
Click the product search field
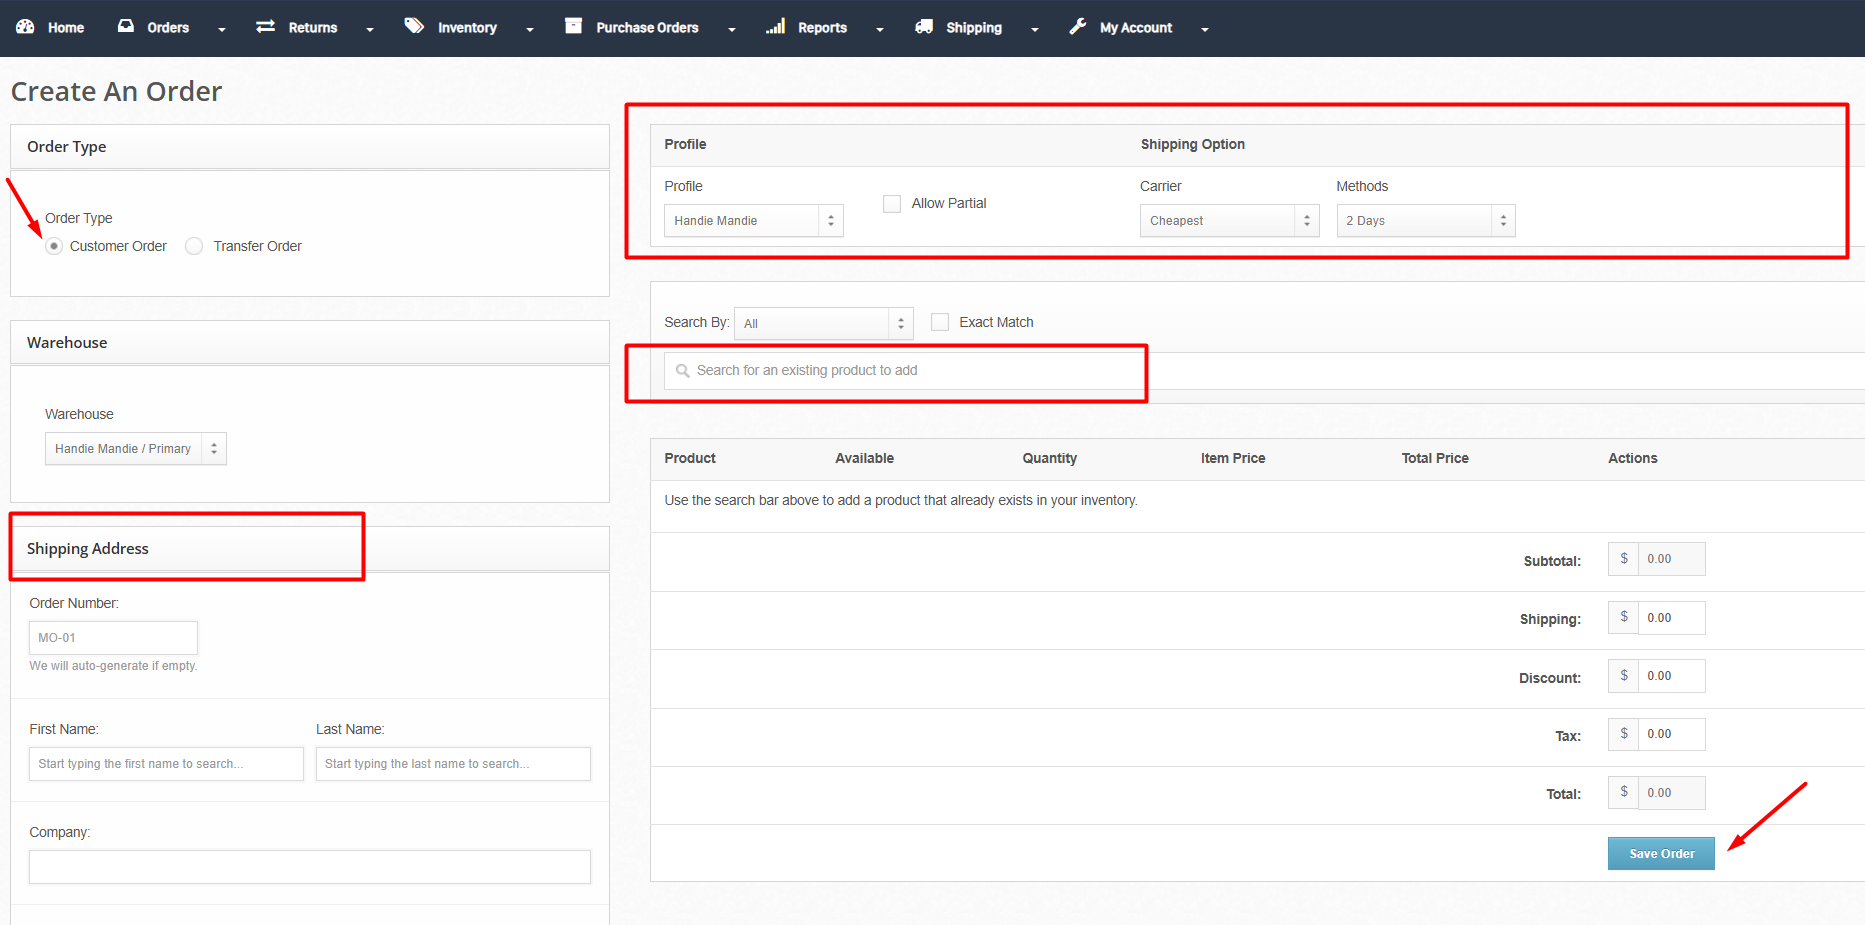pos(905,371)
